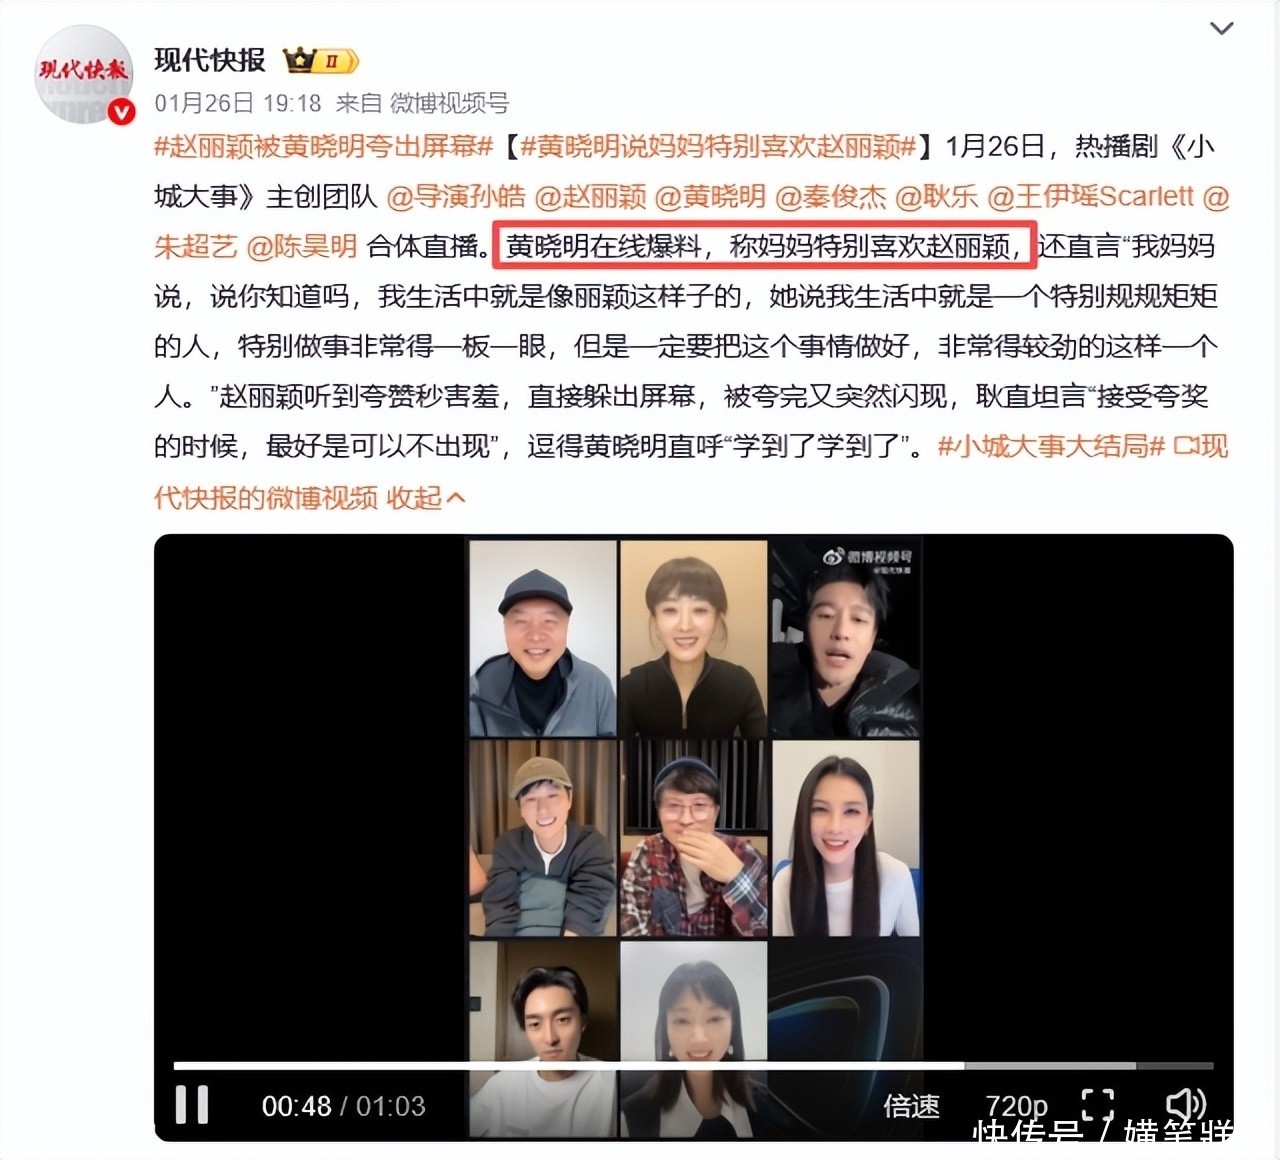1280x1160 pixels.
Task: Mute the video volume speaker icon
Action: (x=1187, y=1104)
